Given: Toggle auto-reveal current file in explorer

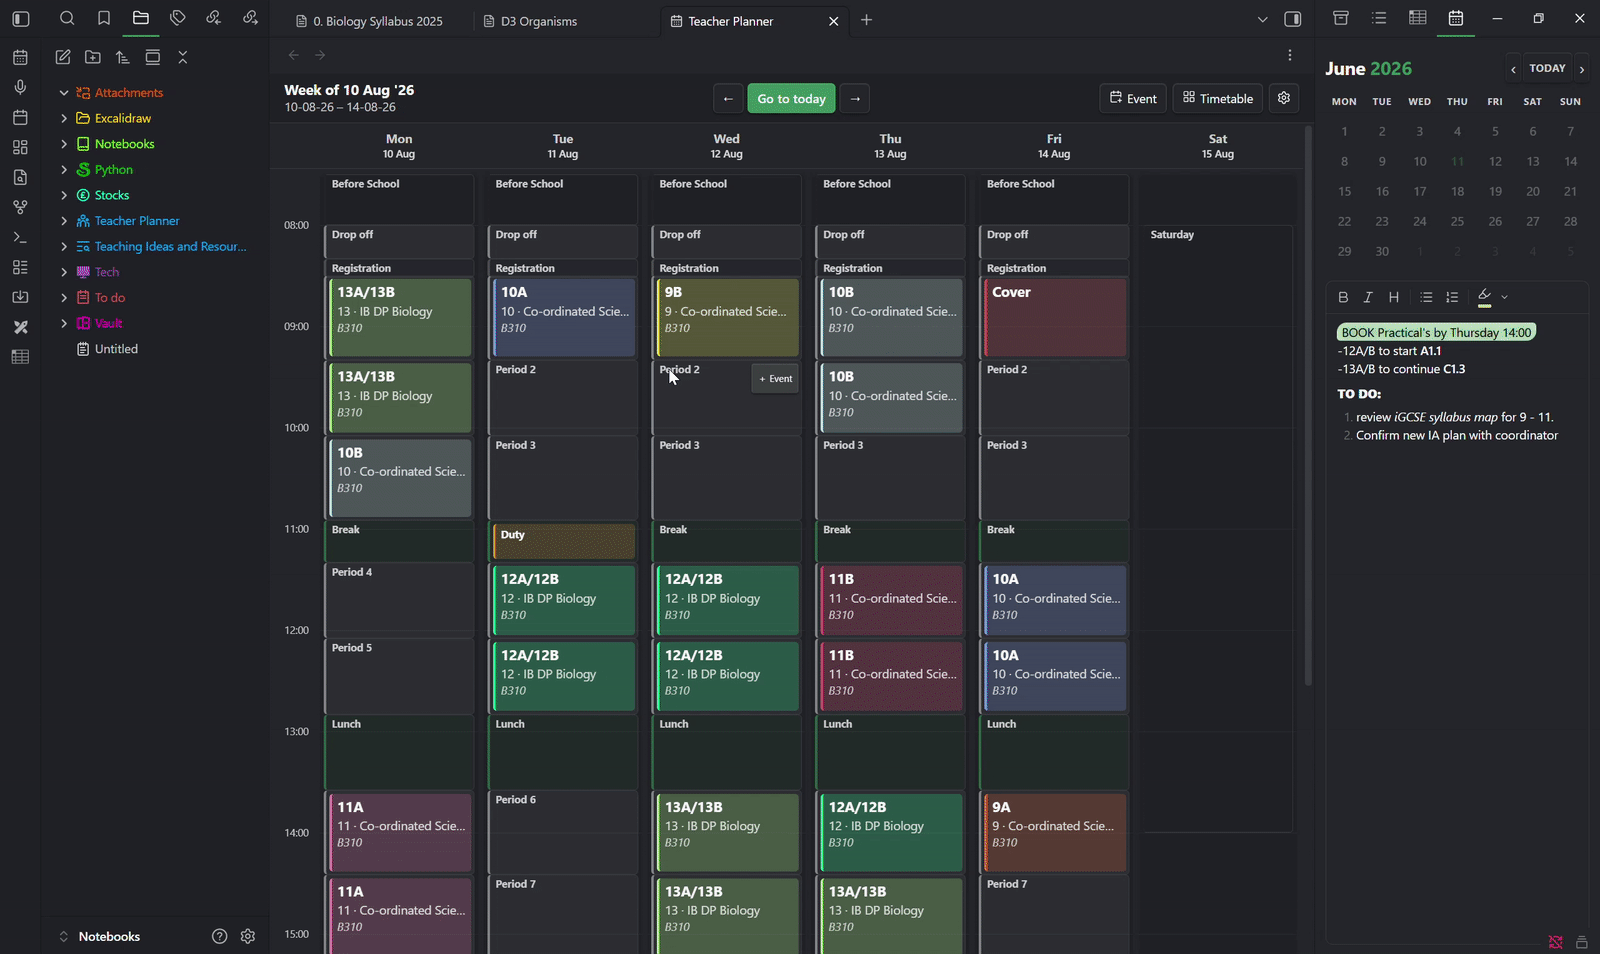Looking at the screenshot, I should (x=152, y=57).
